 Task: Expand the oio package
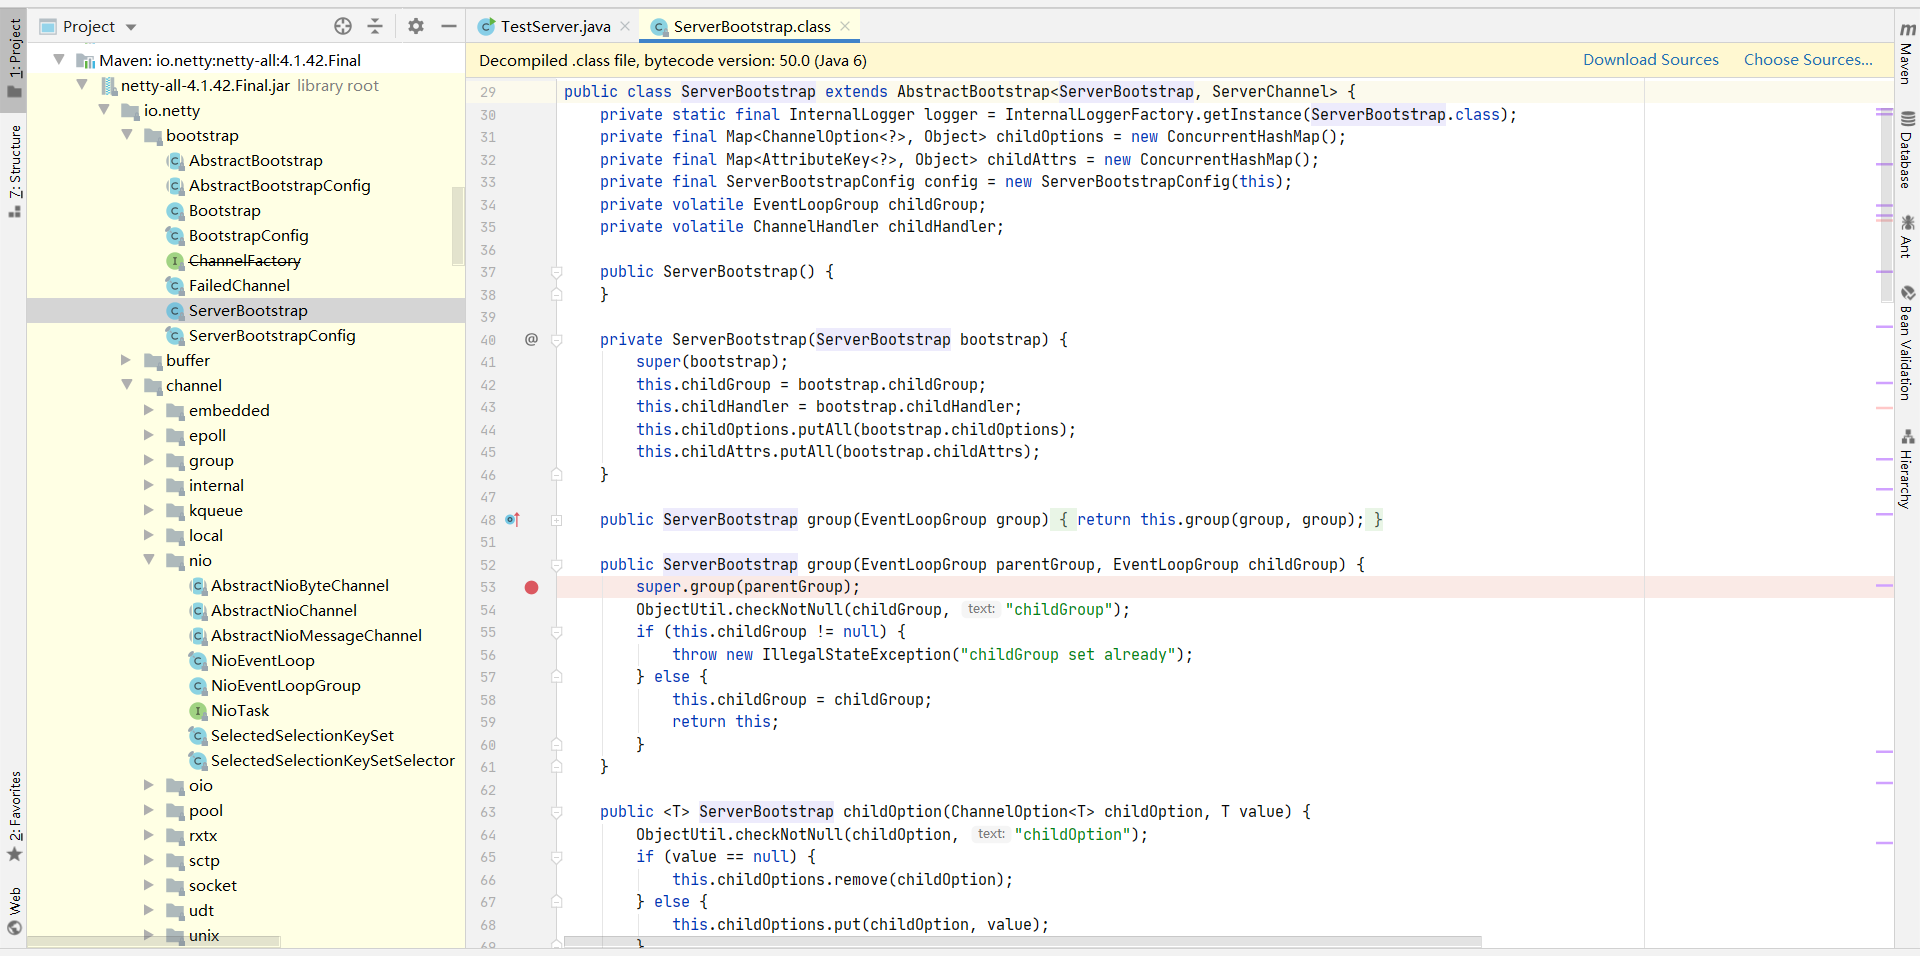(149, 785)
